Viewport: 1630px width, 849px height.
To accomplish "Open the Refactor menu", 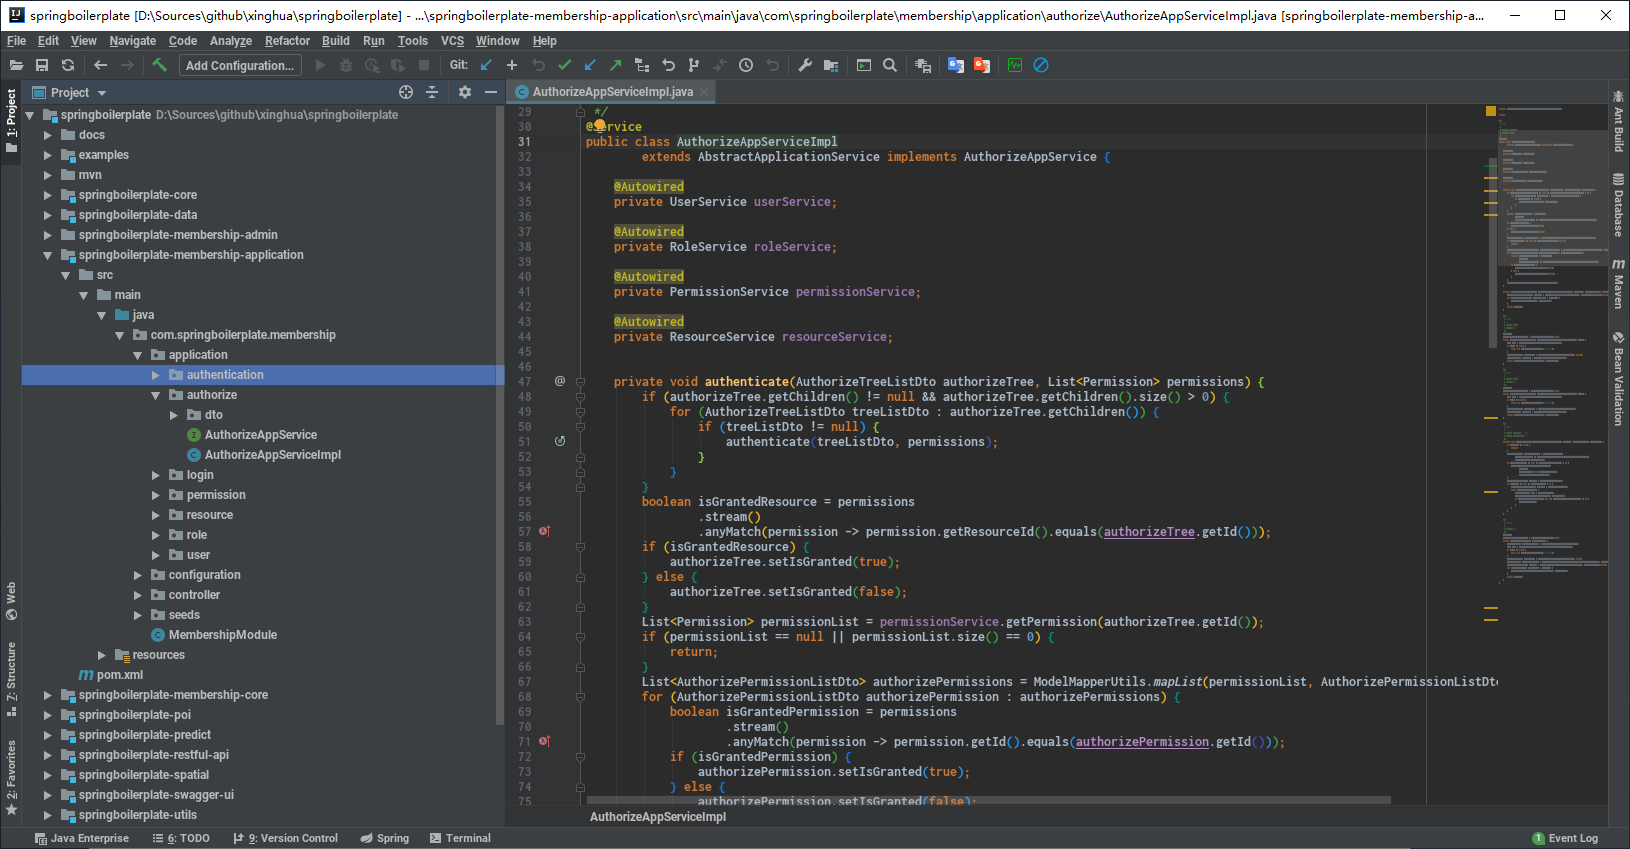I will (287, 41).
